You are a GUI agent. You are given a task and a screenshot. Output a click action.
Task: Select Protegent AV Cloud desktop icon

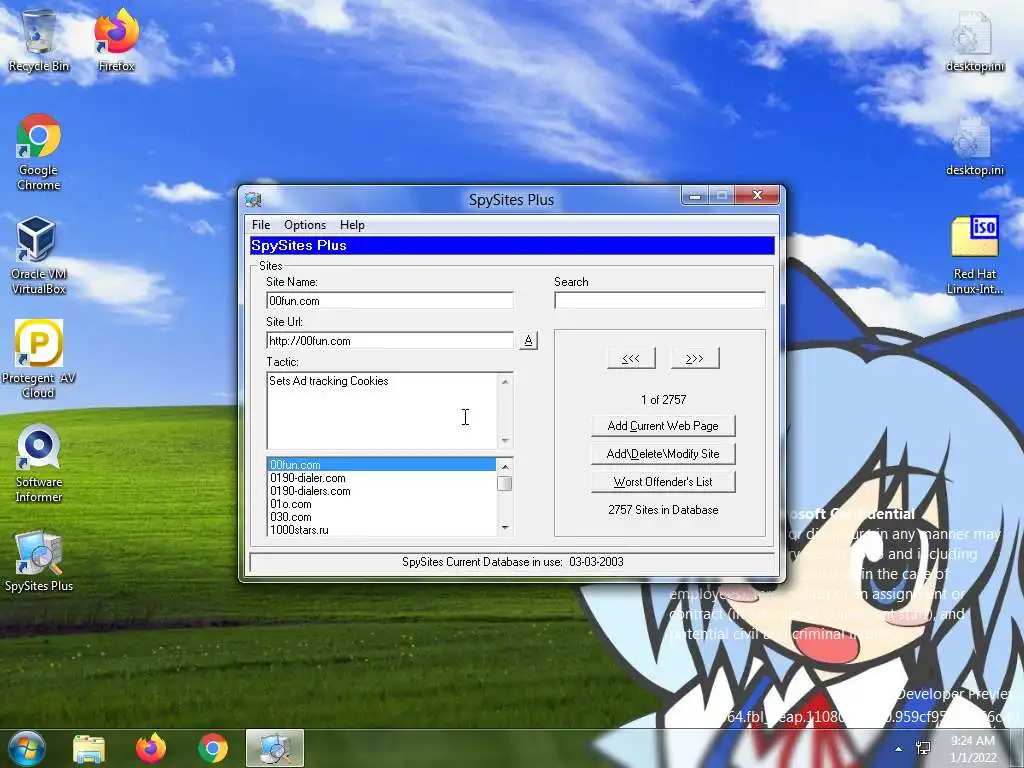39,359
